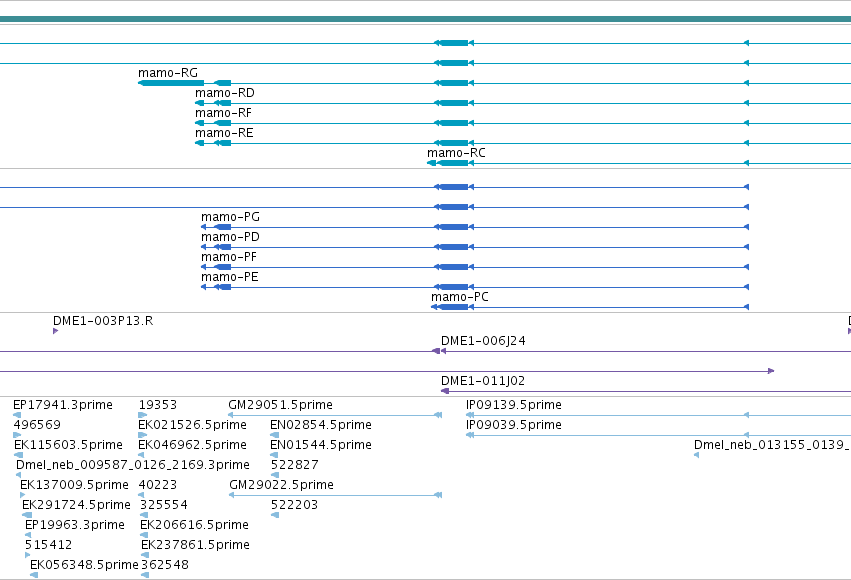Click the GM29022.5prime alignment line
This screenshot has height=580, width=851.
point(335,495)
